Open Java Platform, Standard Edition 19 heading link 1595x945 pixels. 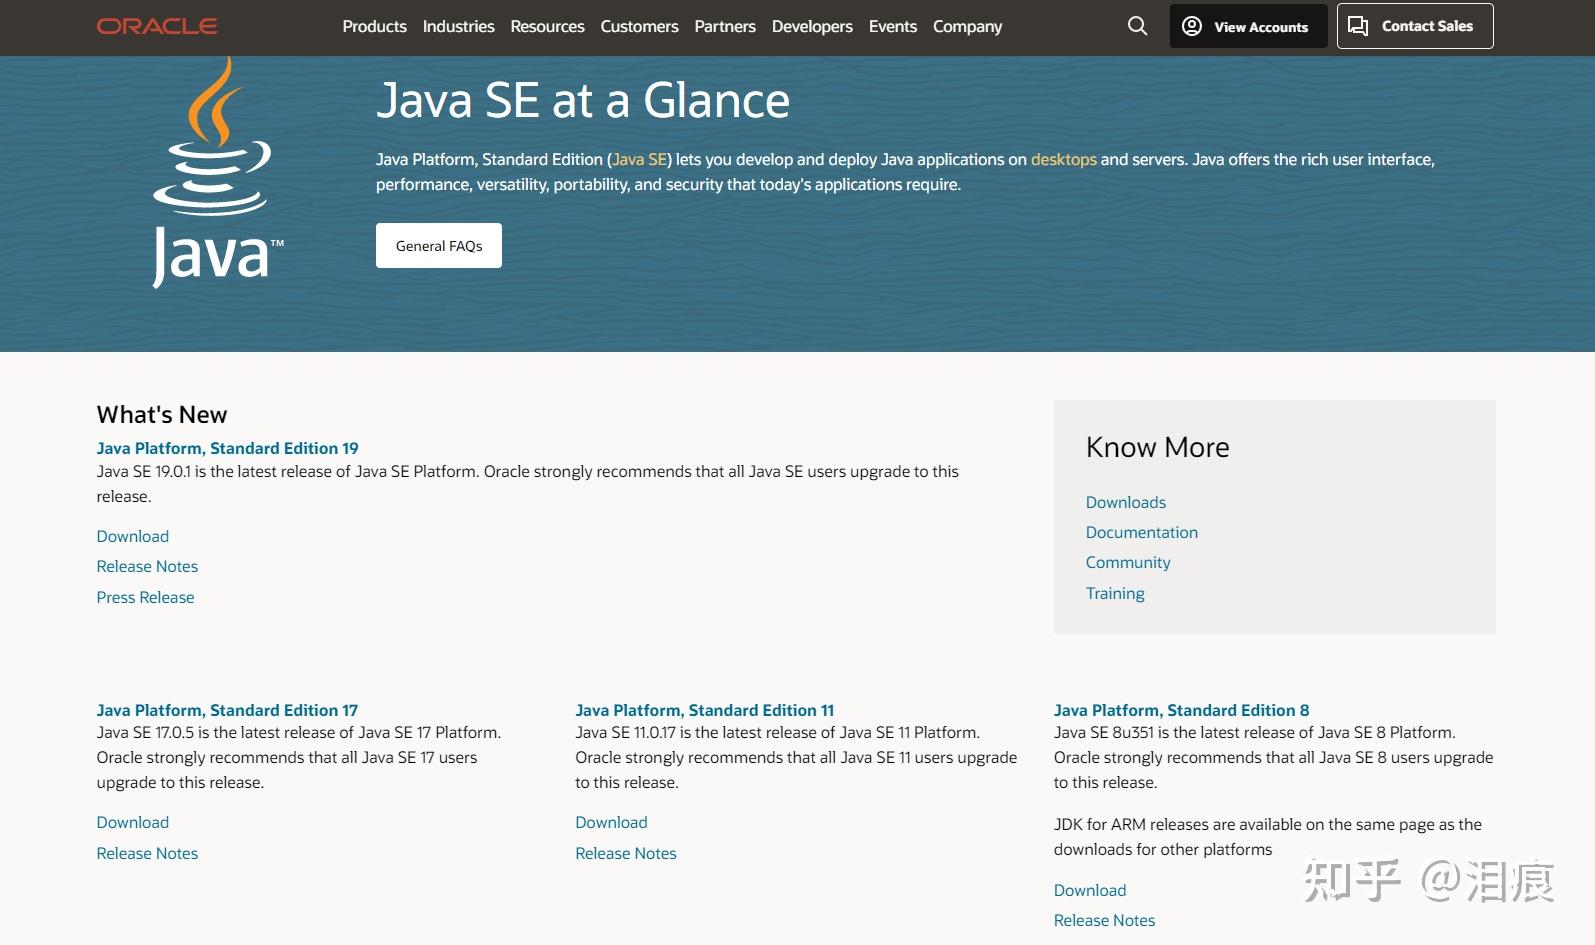(x=227, y=449)
